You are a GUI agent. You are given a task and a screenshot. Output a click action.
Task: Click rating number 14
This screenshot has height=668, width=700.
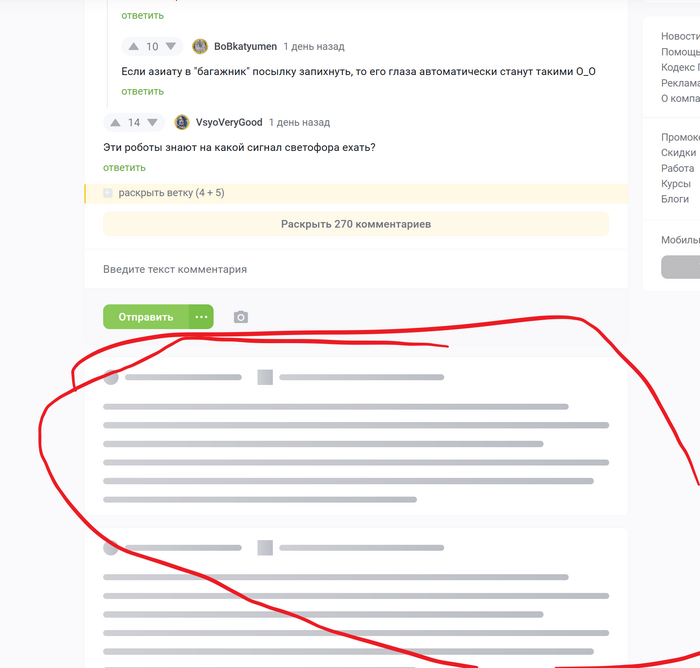134,122
